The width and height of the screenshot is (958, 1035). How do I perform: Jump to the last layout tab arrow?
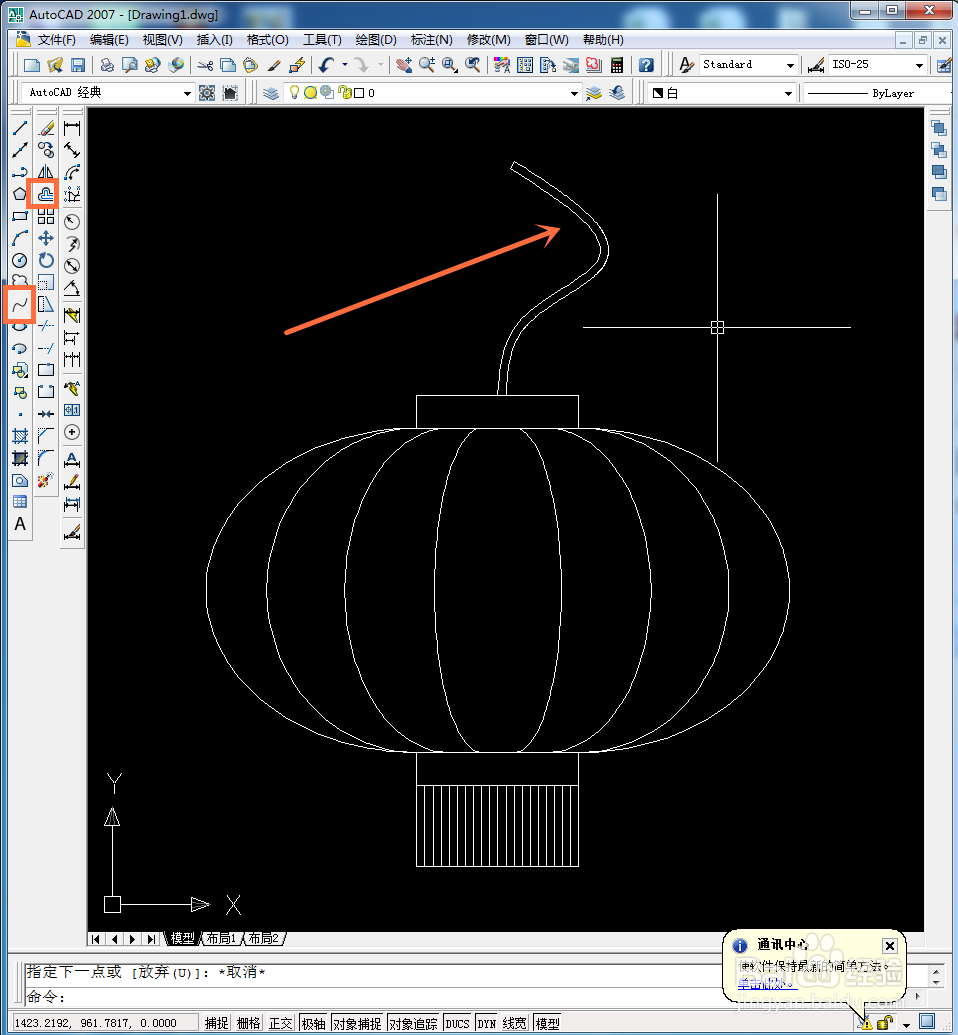point(152,939)
